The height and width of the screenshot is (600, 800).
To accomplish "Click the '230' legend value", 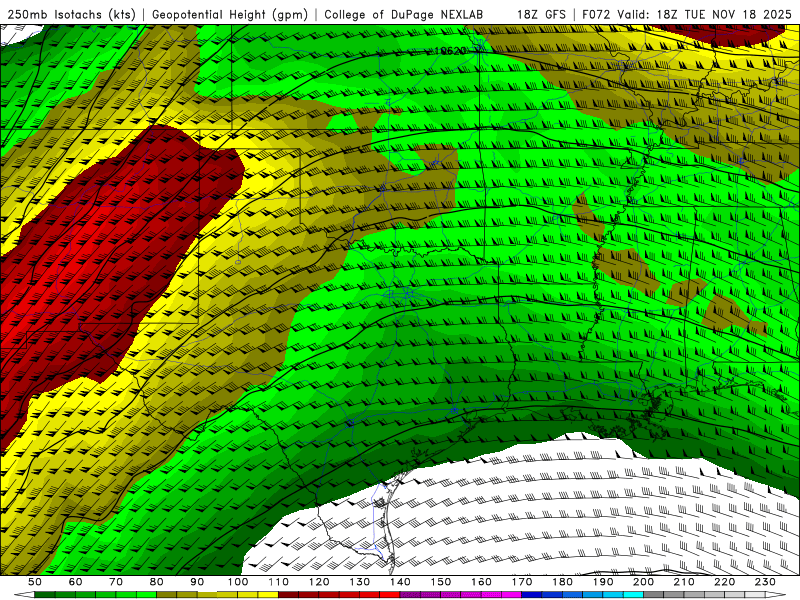I will click(x=765, y=582).
